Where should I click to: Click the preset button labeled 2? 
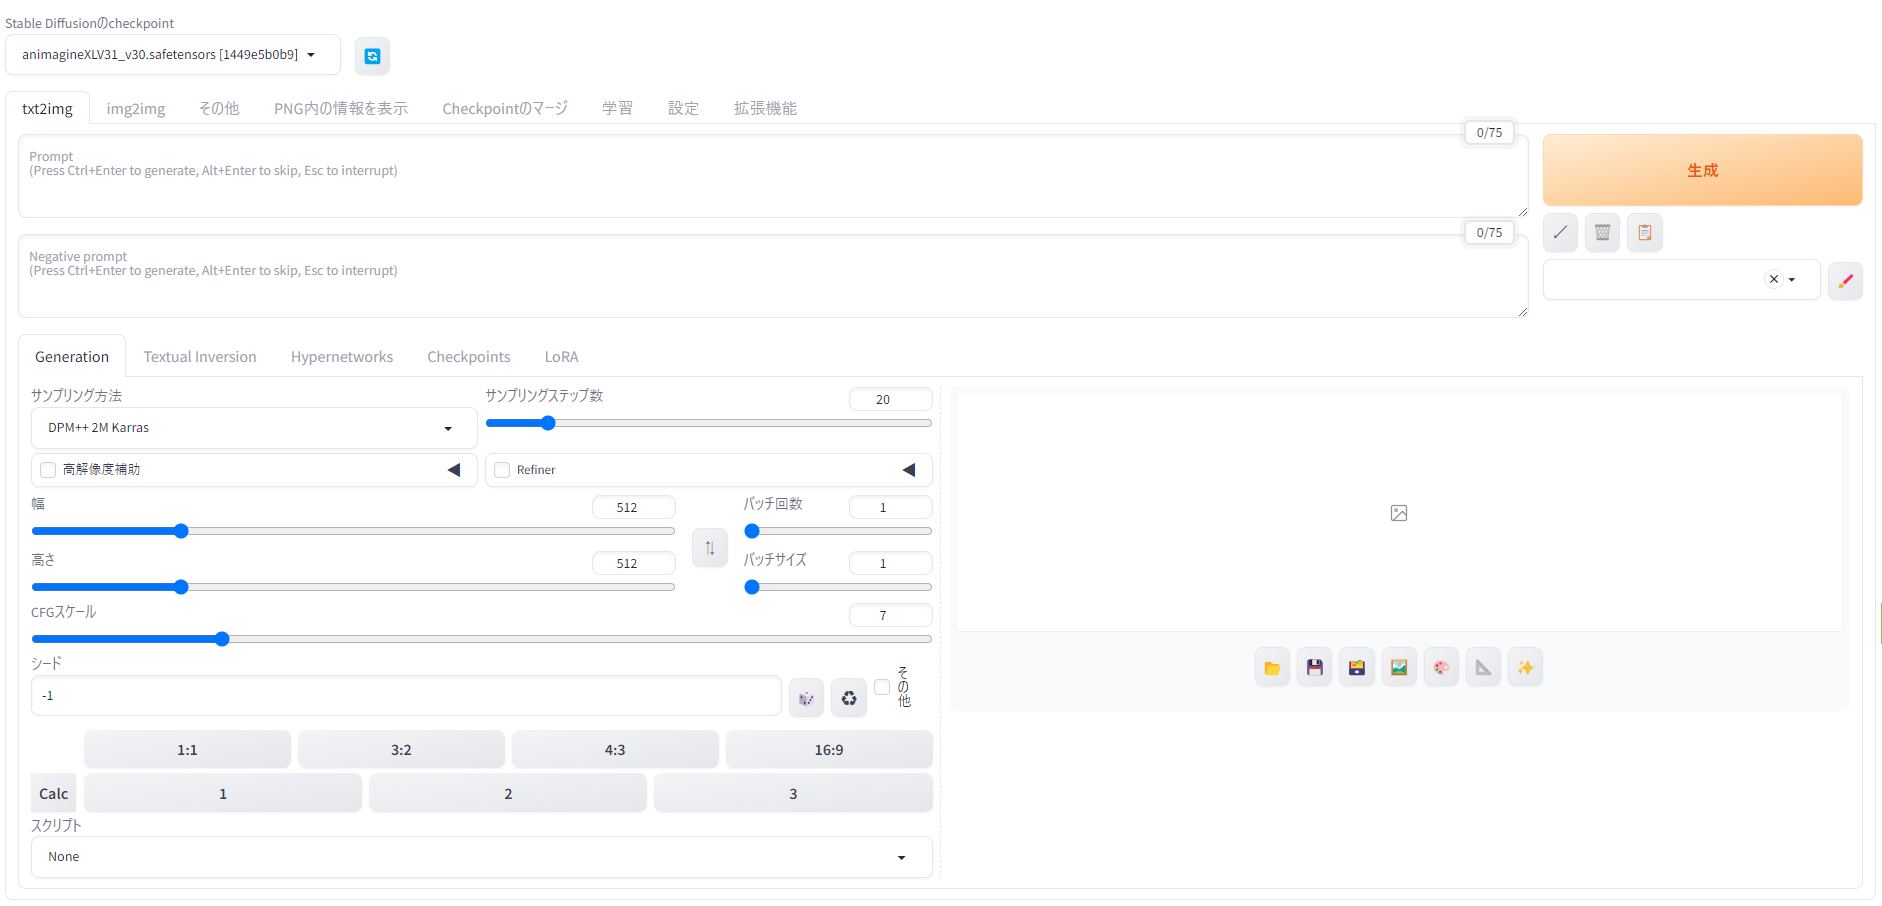pyautogui.click(x=508, y=794)
